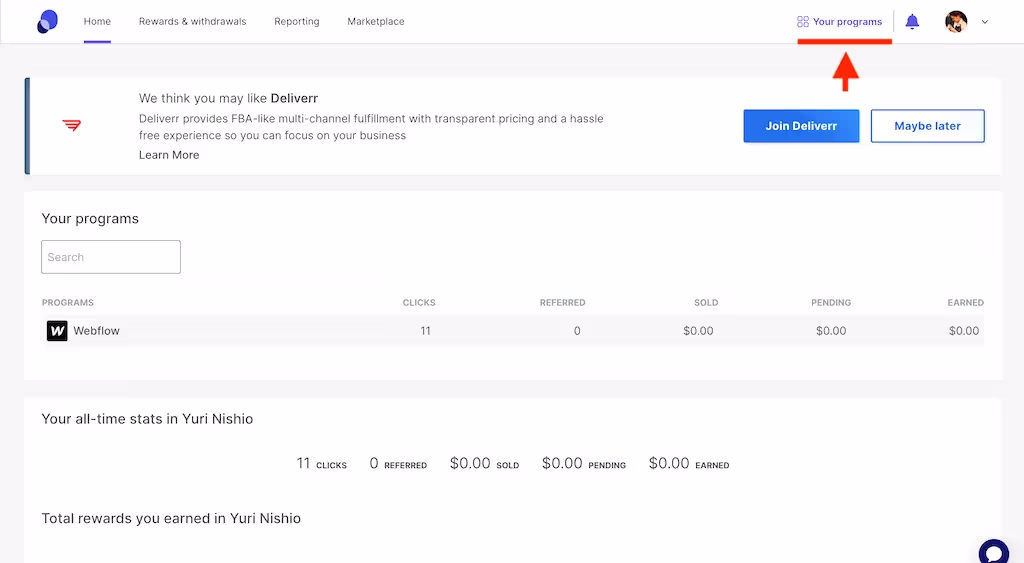Click the EARNED column header
The height and width of the screenshot is (563, 1024).
click(965, 302)
